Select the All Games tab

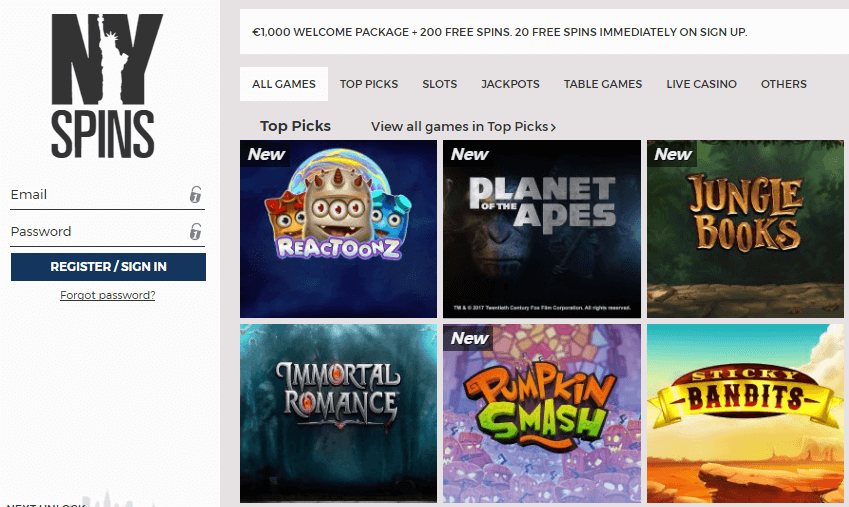[x=284, y=84]
